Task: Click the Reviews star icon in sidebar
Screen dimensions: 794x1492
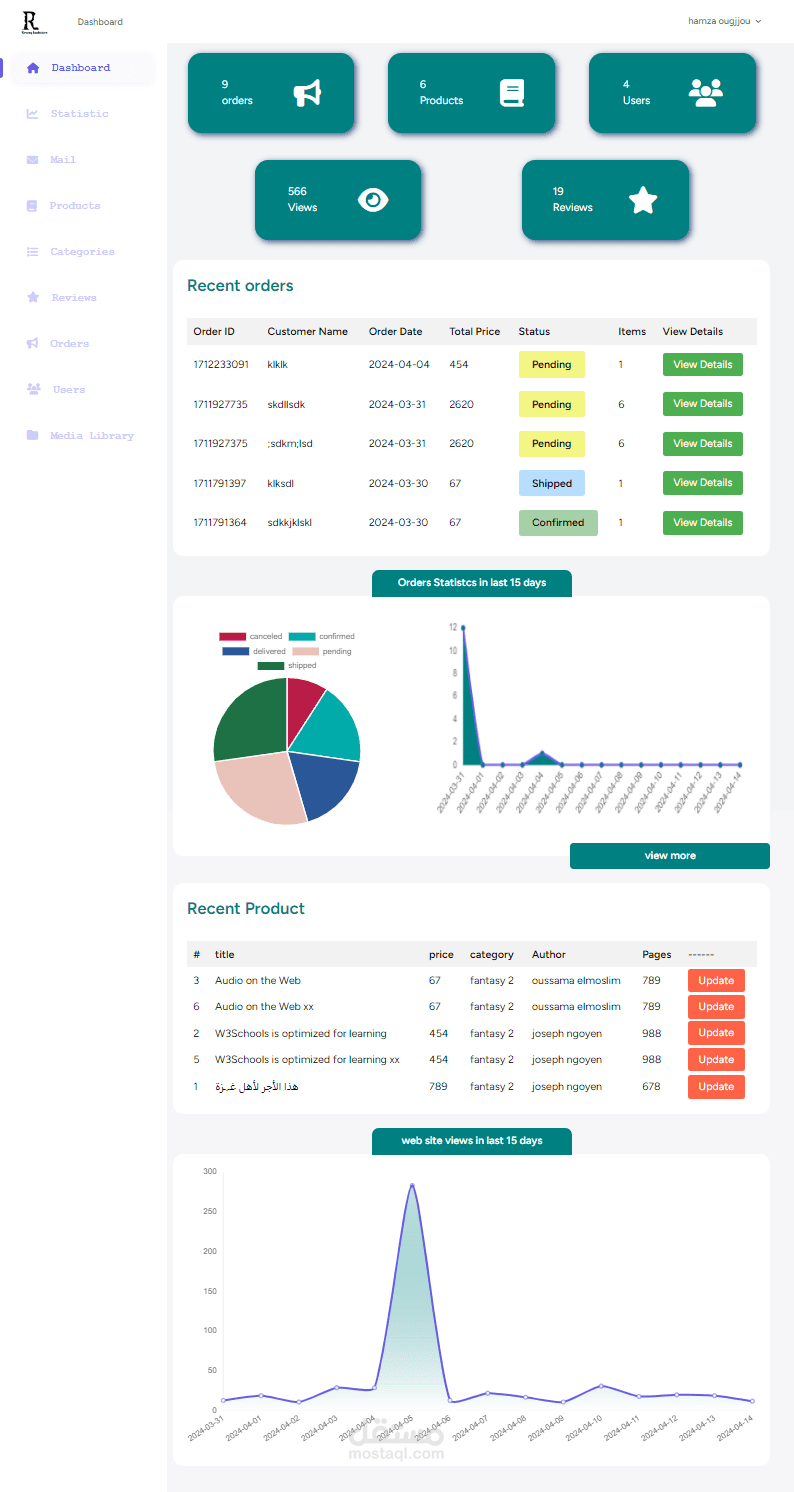Action: pos(33,298)
